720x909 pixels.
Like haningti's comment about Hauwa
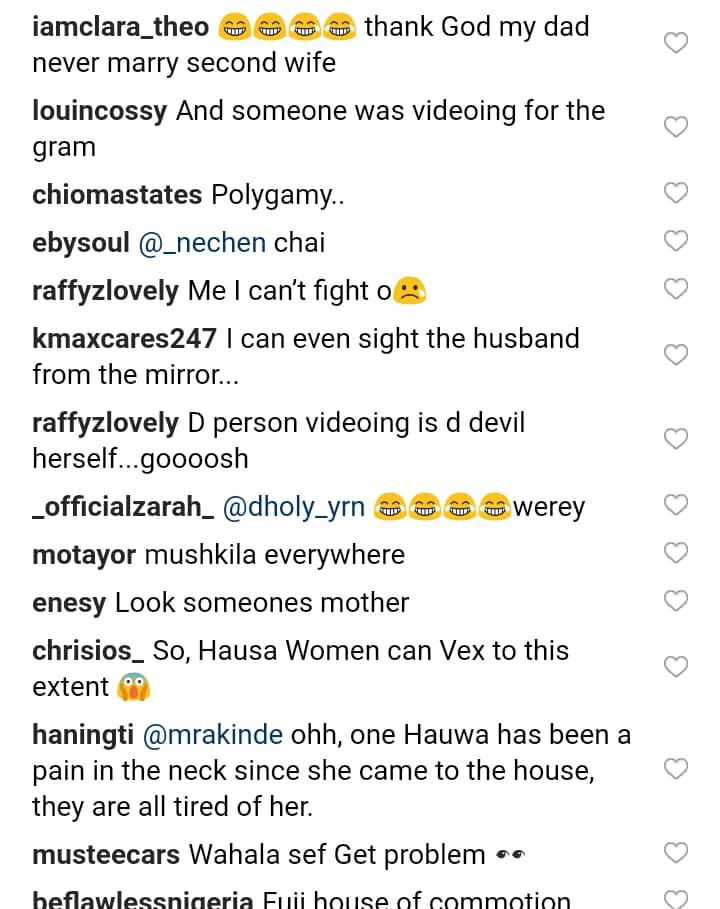click(677, 769)
